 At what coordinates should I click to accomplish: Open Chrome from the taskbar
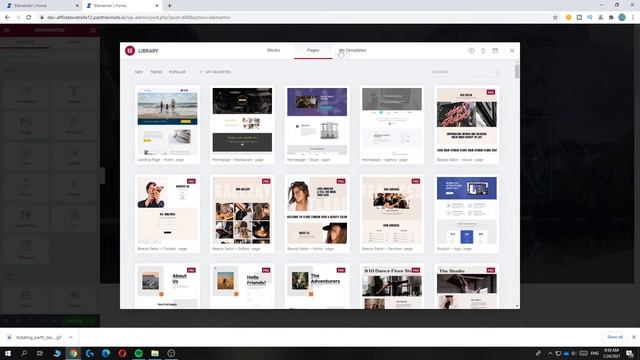[73, 353]
